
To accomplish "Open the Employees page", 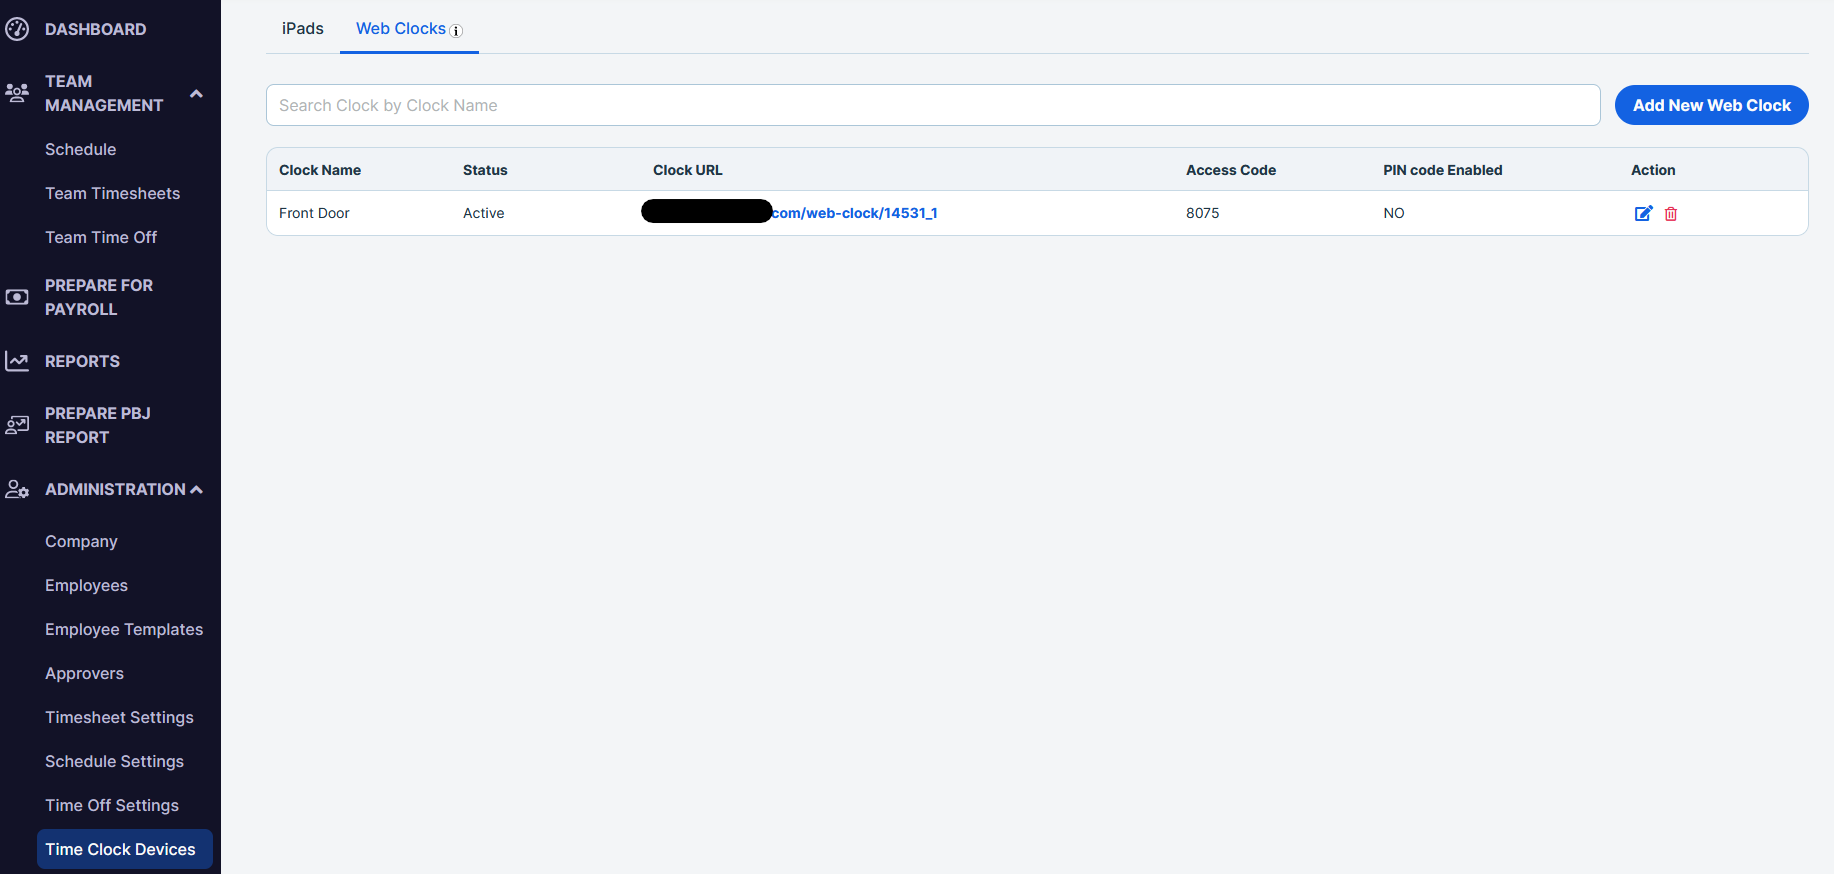I will [x=86, y=585].
